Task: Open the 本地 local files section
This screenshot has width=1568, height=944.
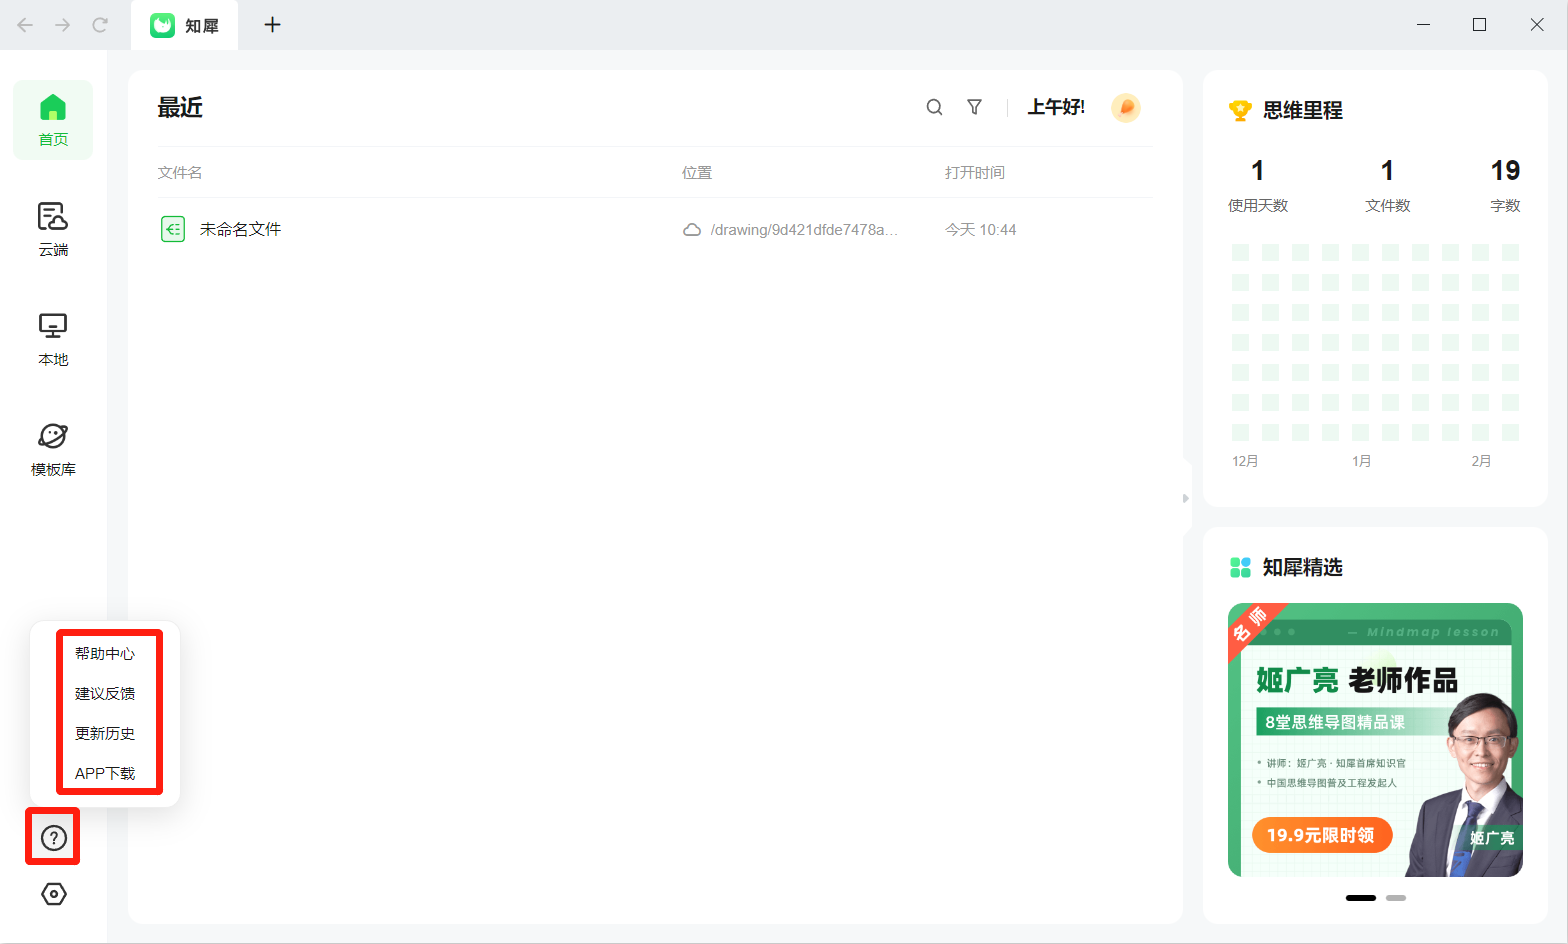Action: [x=53, y=340]
